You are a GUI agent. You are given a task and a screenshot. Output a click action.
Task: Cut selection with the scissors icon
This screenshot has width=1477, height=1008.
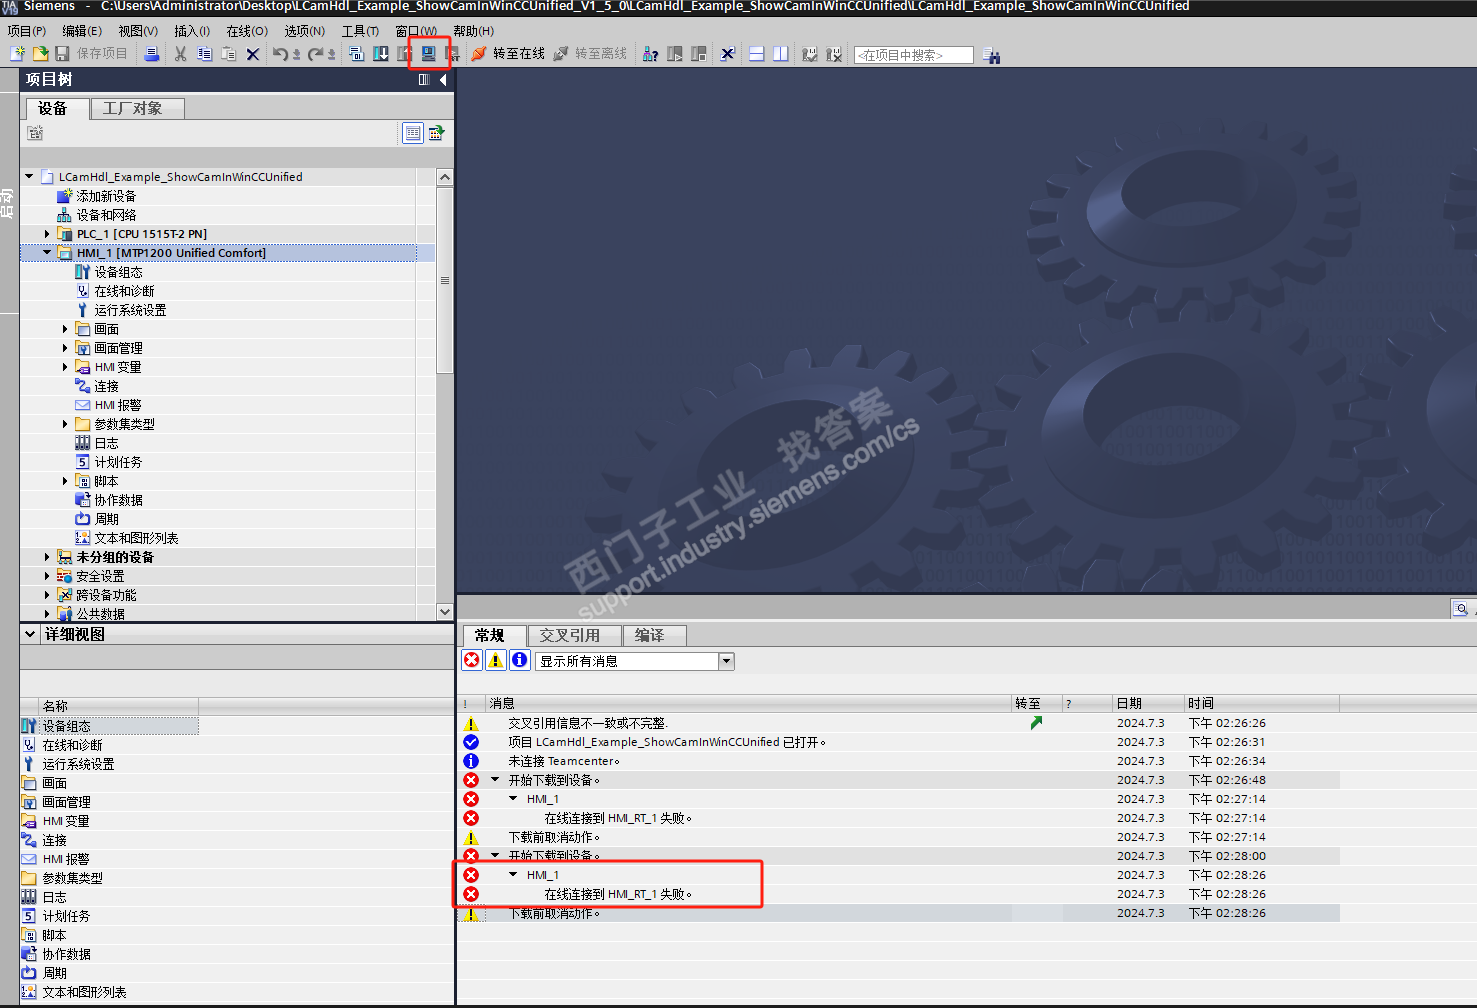[180, 54]
